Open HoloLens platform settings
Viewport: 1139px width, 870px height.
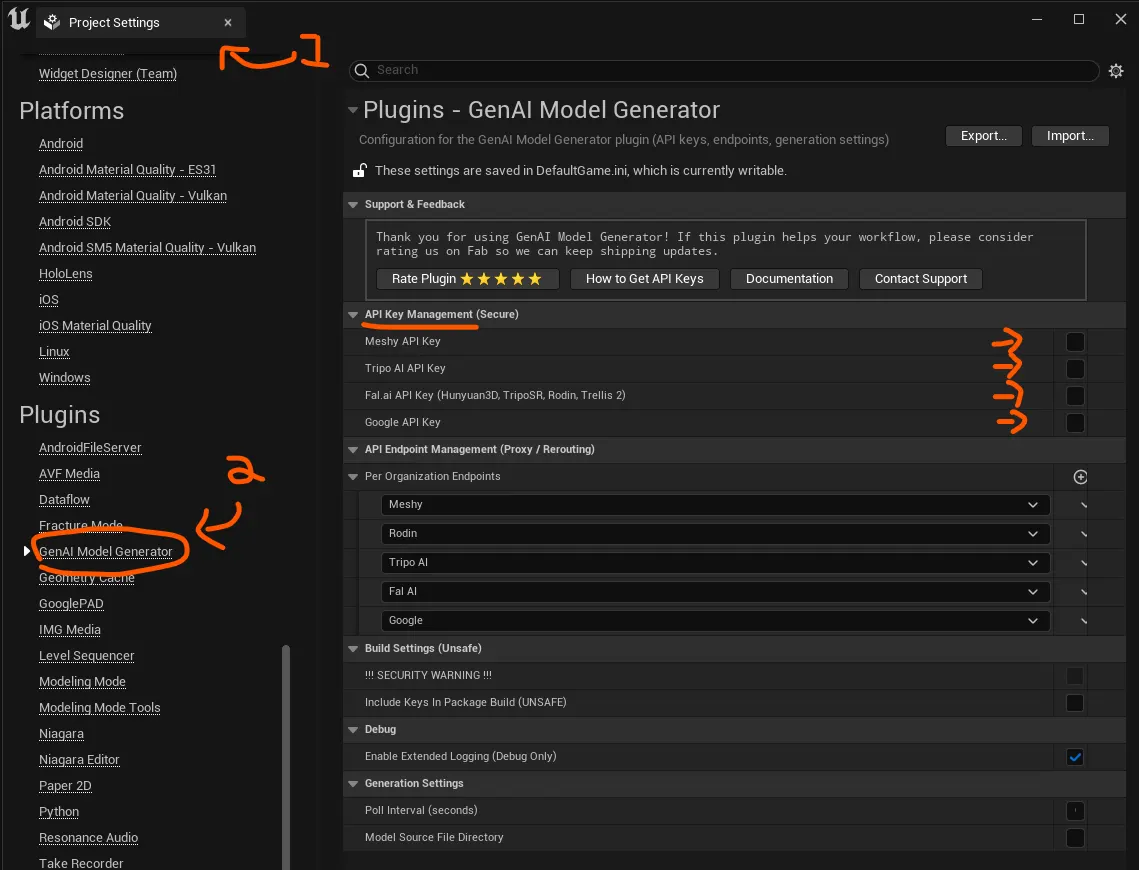tap(65, 275)
